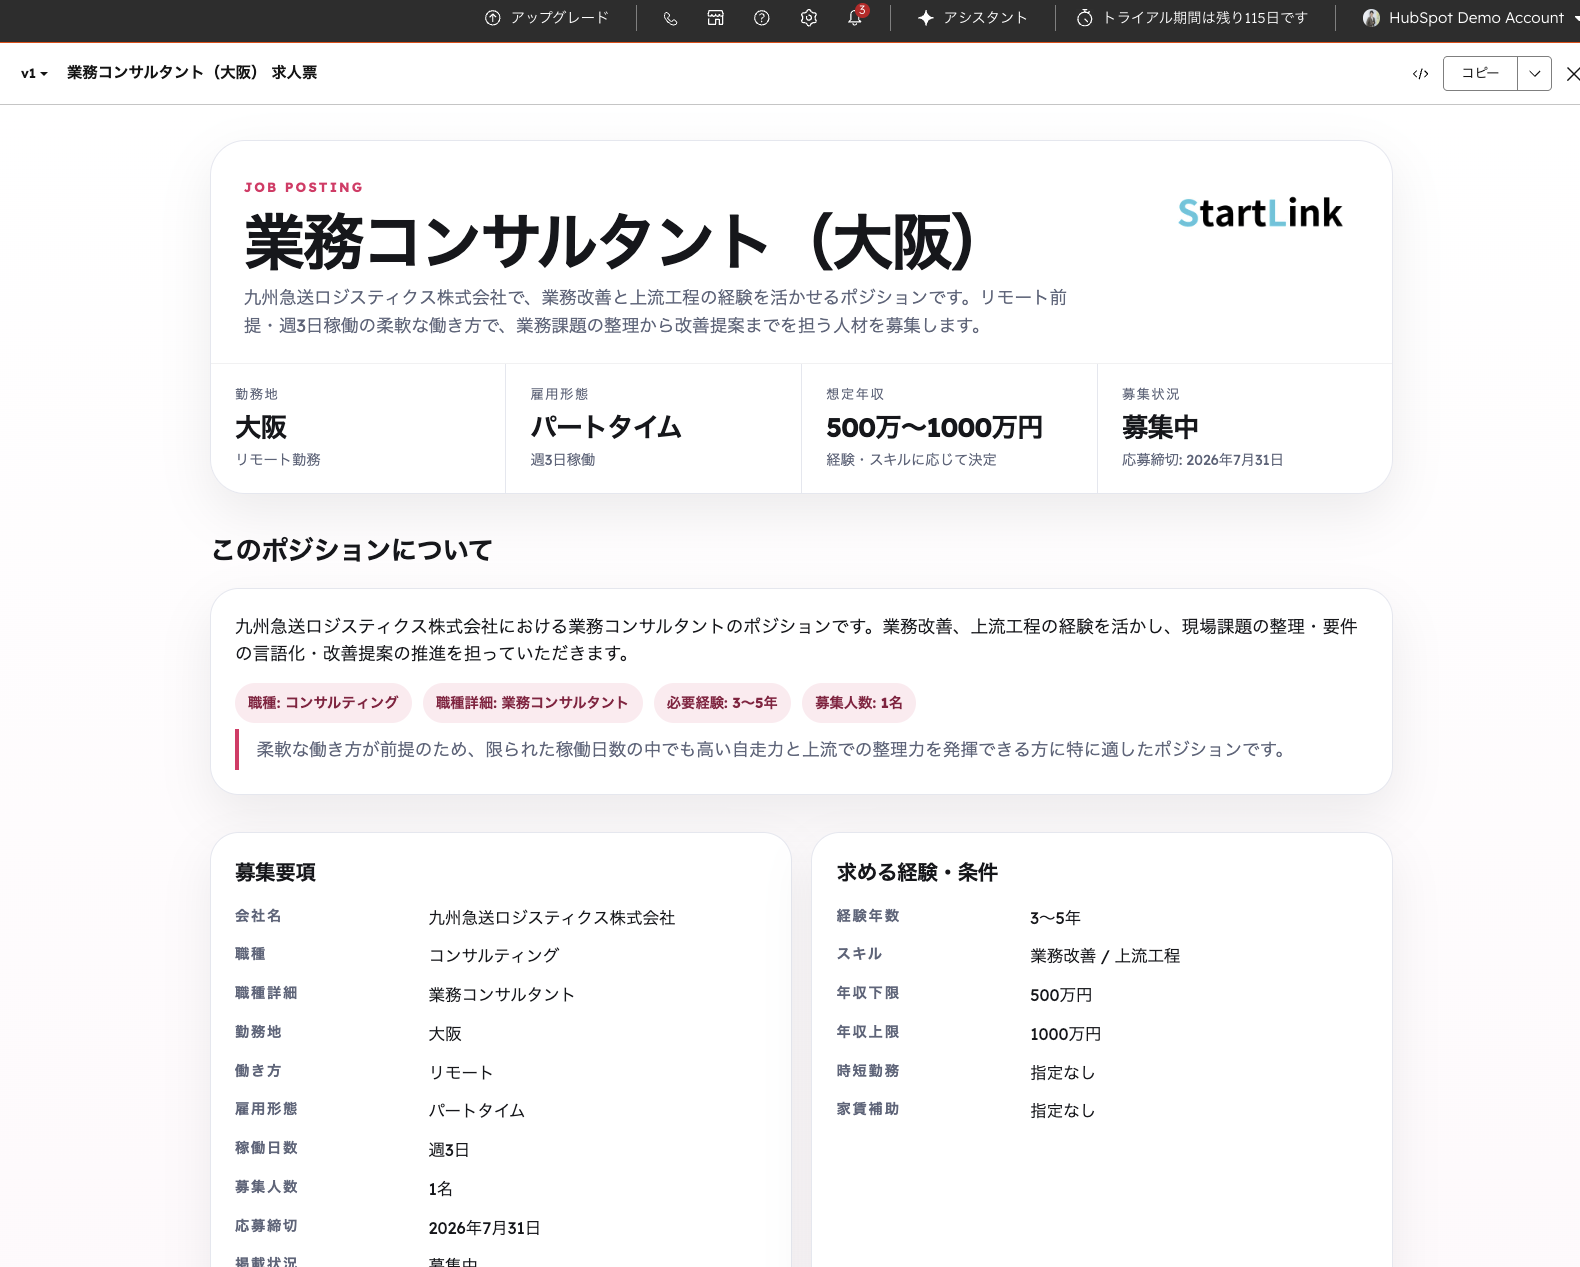Screen dimensions: 1580x1267
Task: Click the 1000万円 upper salary value
Action: click(1066, 1034)
